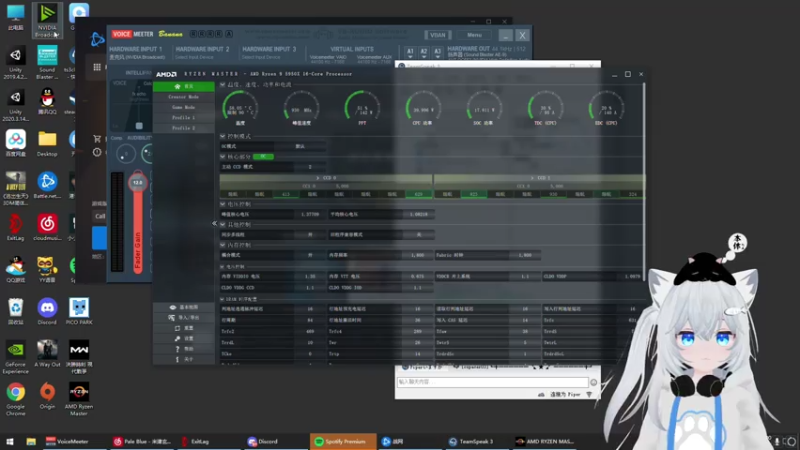Open Help in Ryzen Master sidebar
Image resolution: width=800 pixels, height=450 pixels.
pyautogui.click(x=184, y=349)
